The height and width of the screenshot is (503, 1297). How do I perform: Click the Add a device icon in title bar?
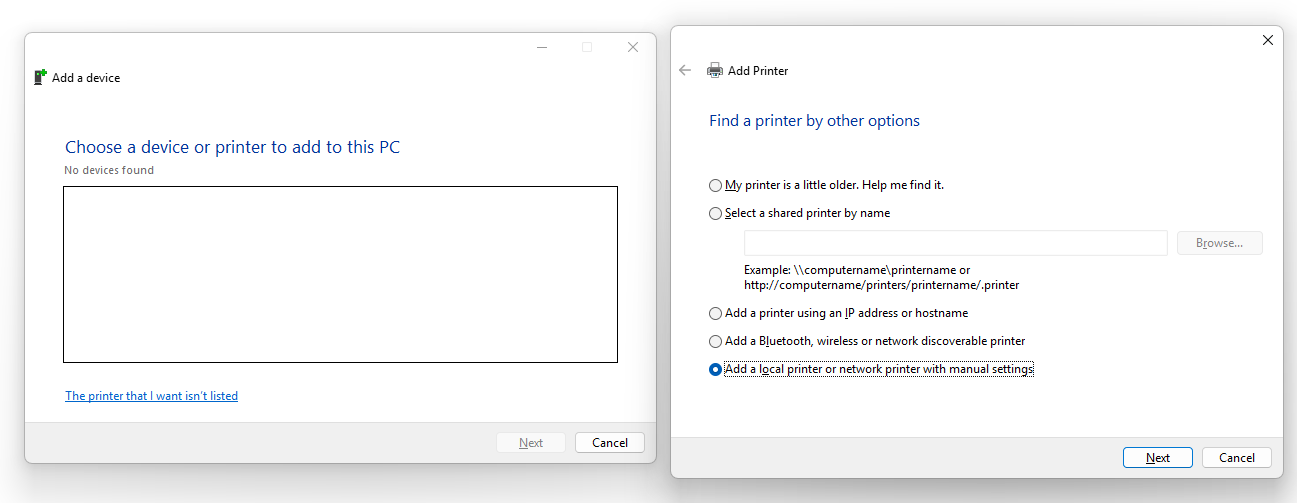coord(40,77)
